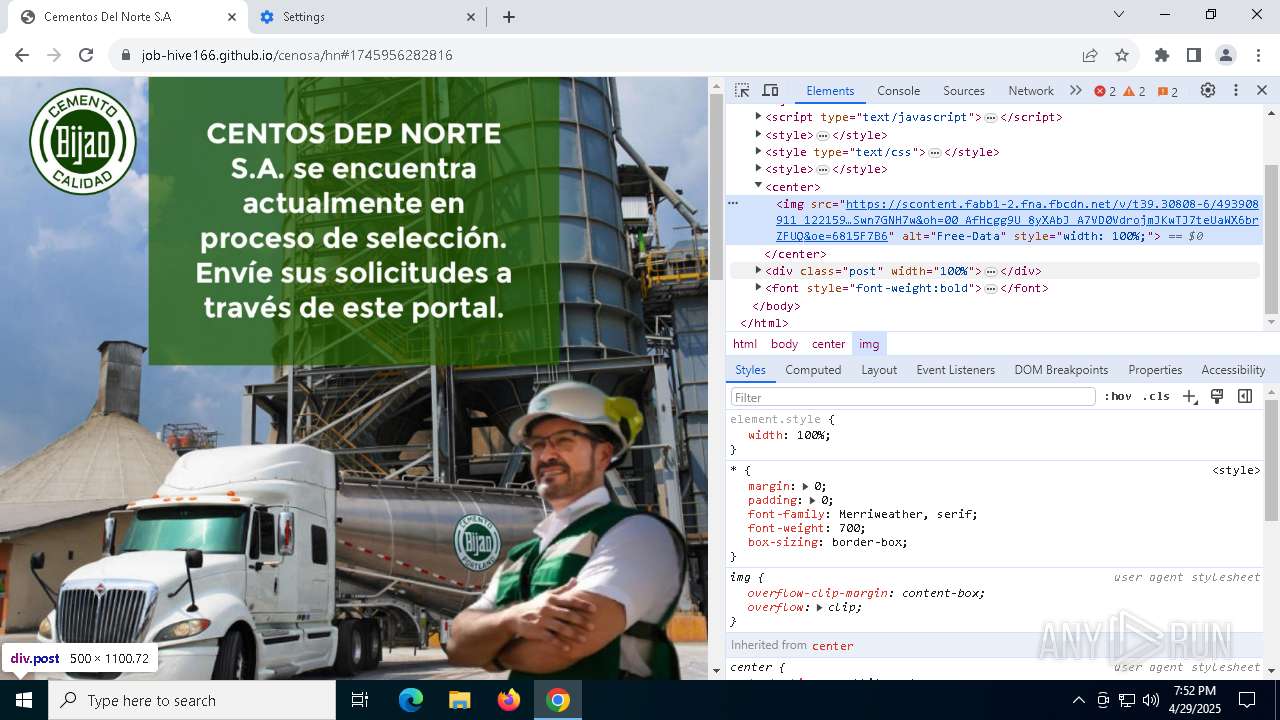Toggle rendering emulations paintbrush icon
The width and height of the screenshot is (1280, 720).
point(1217,397)
